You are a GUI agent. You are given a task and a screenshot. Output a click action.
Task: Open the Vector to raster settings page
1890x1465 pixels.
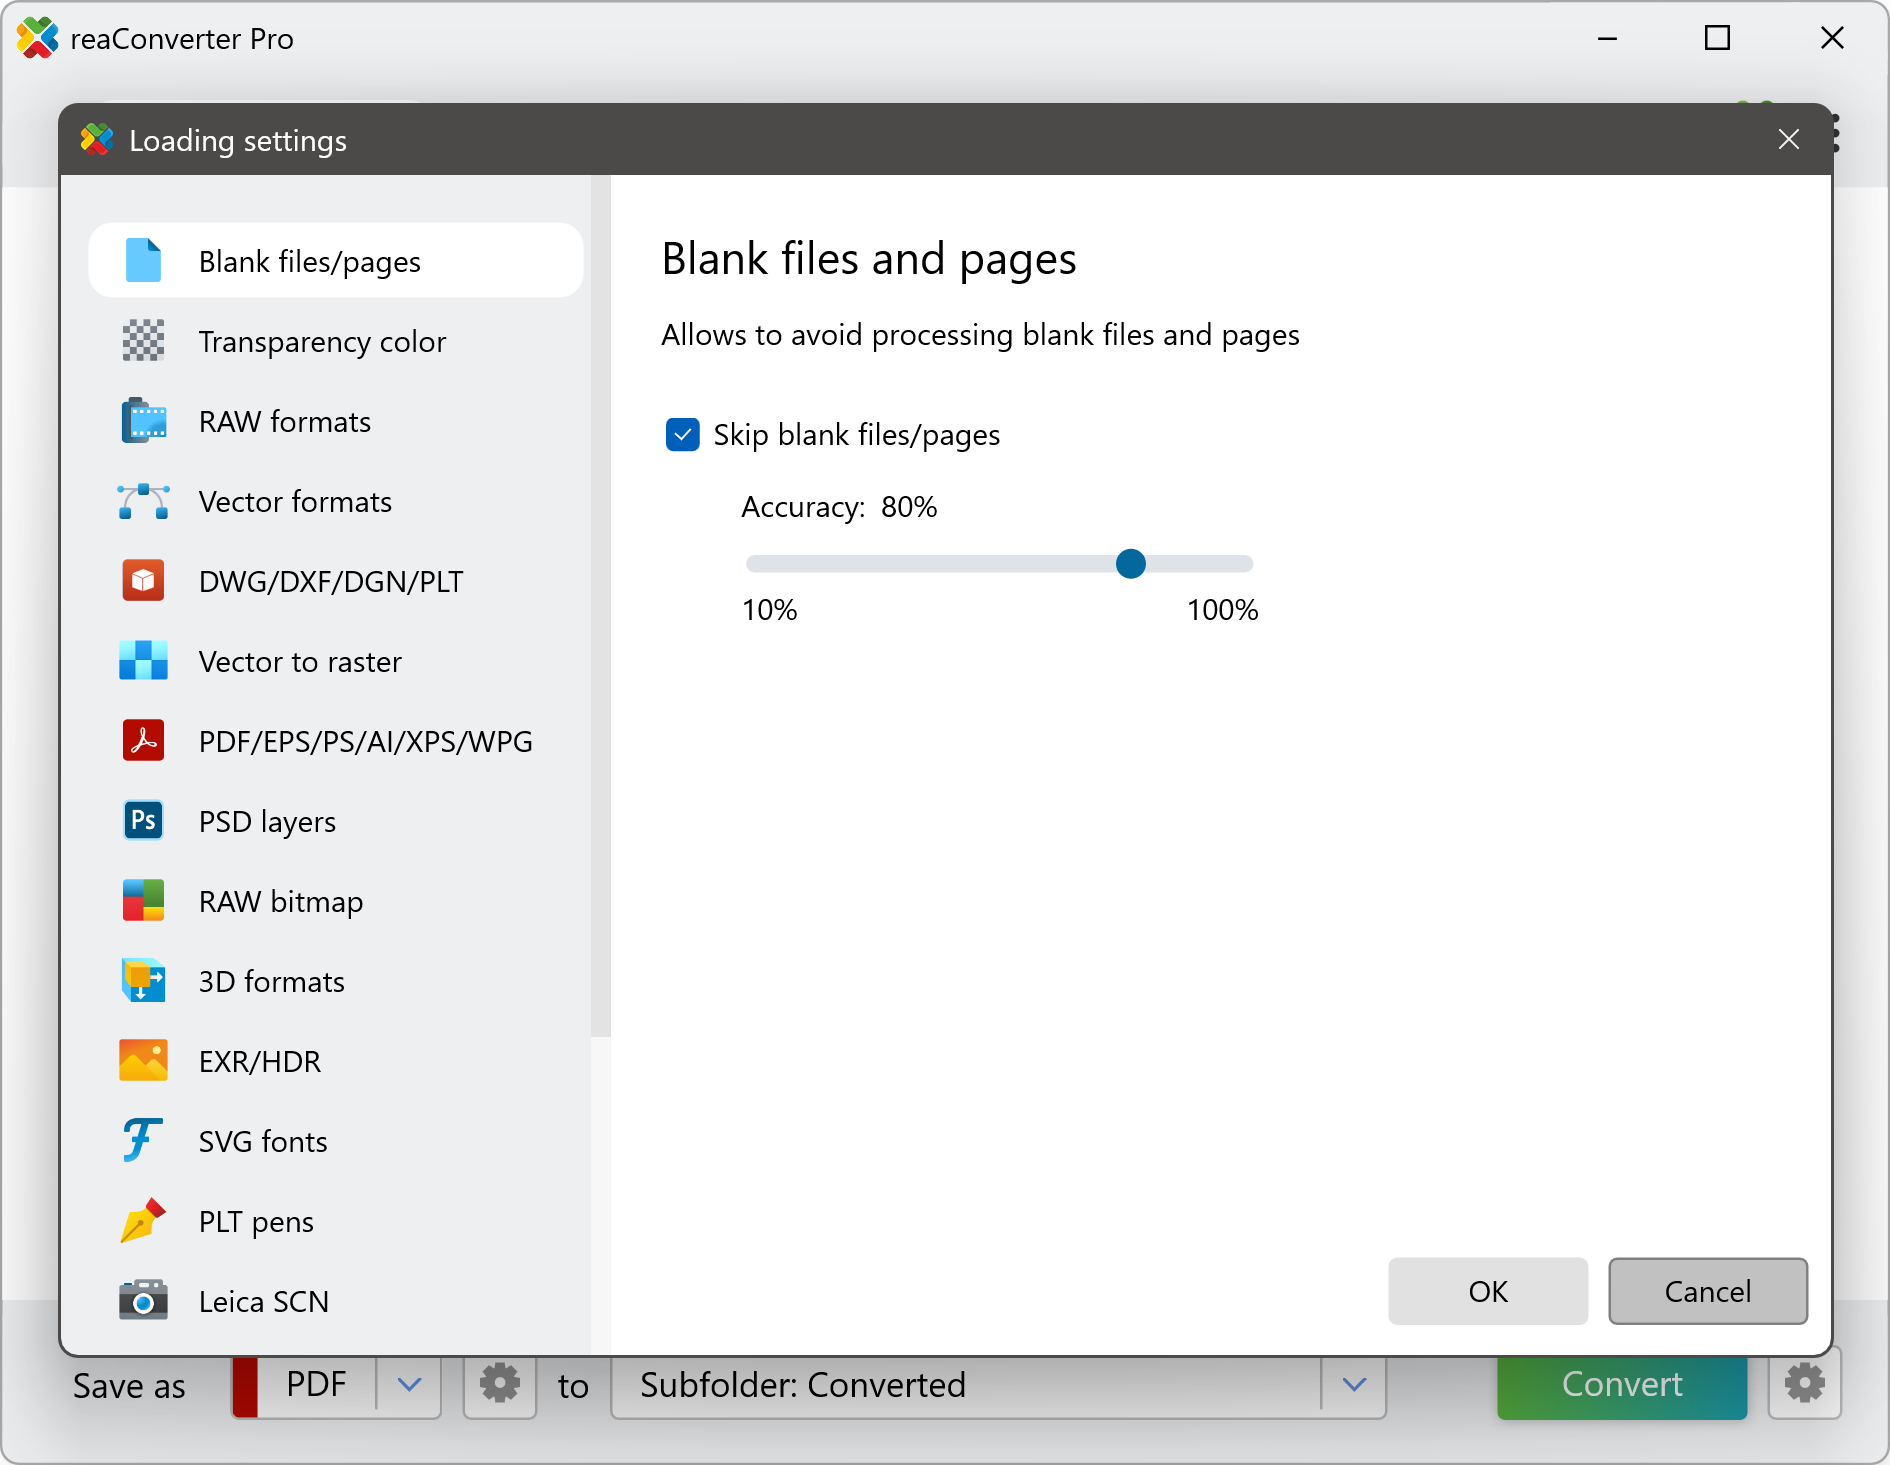[300, 661]
